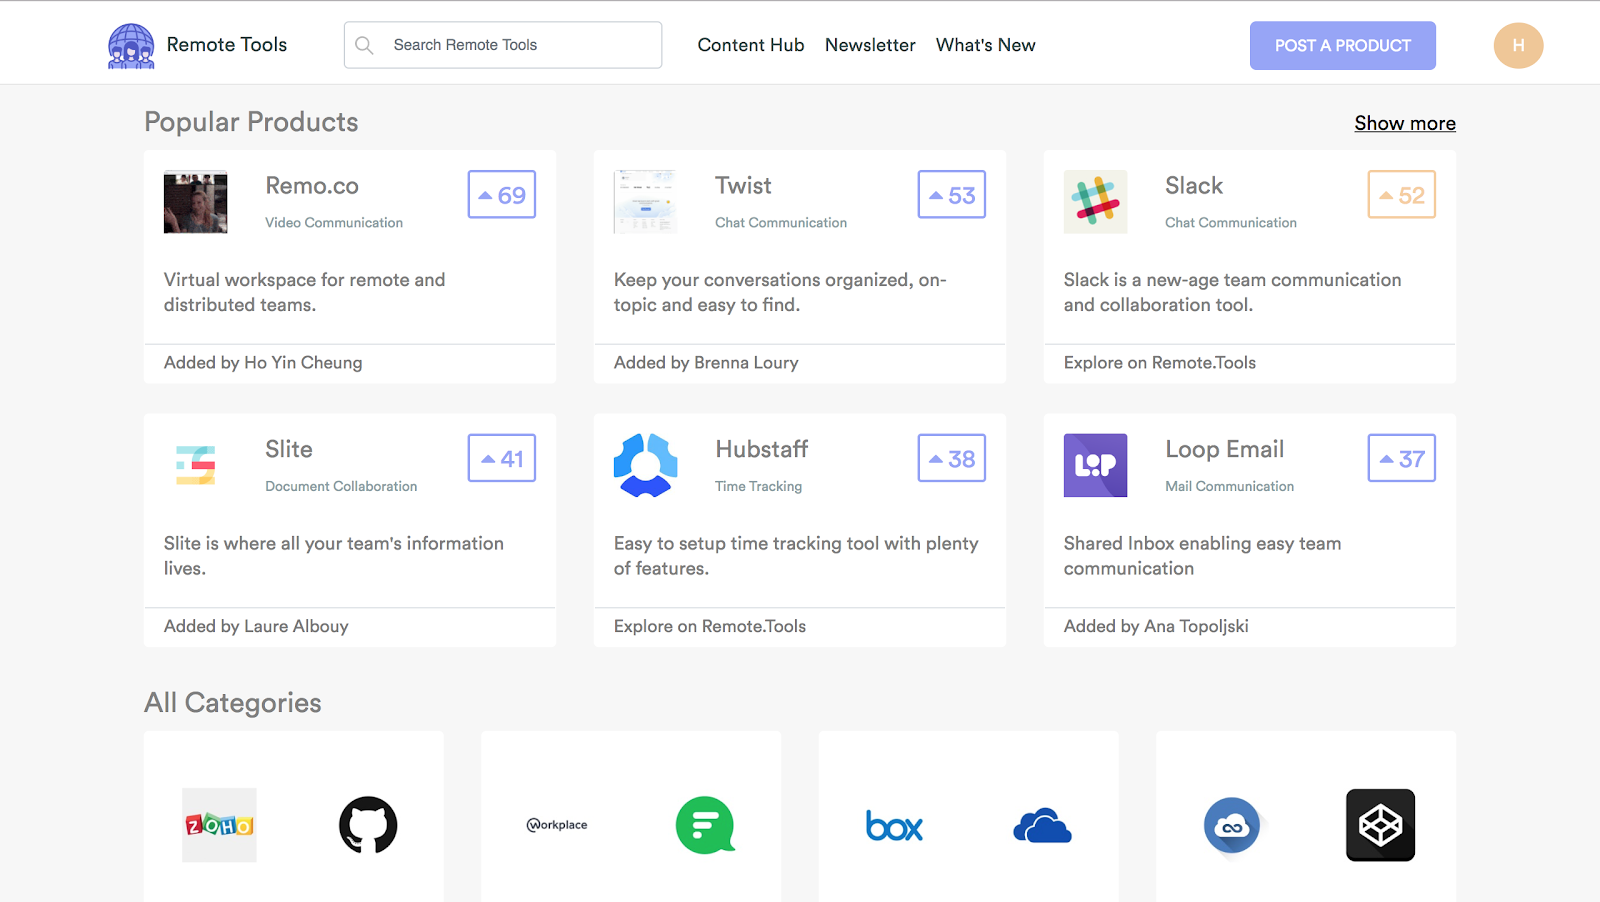The height and width of the screenshot is (902, 1600).
Task: Click the Zoho logo tile
Action: click(x=219, y=825)
